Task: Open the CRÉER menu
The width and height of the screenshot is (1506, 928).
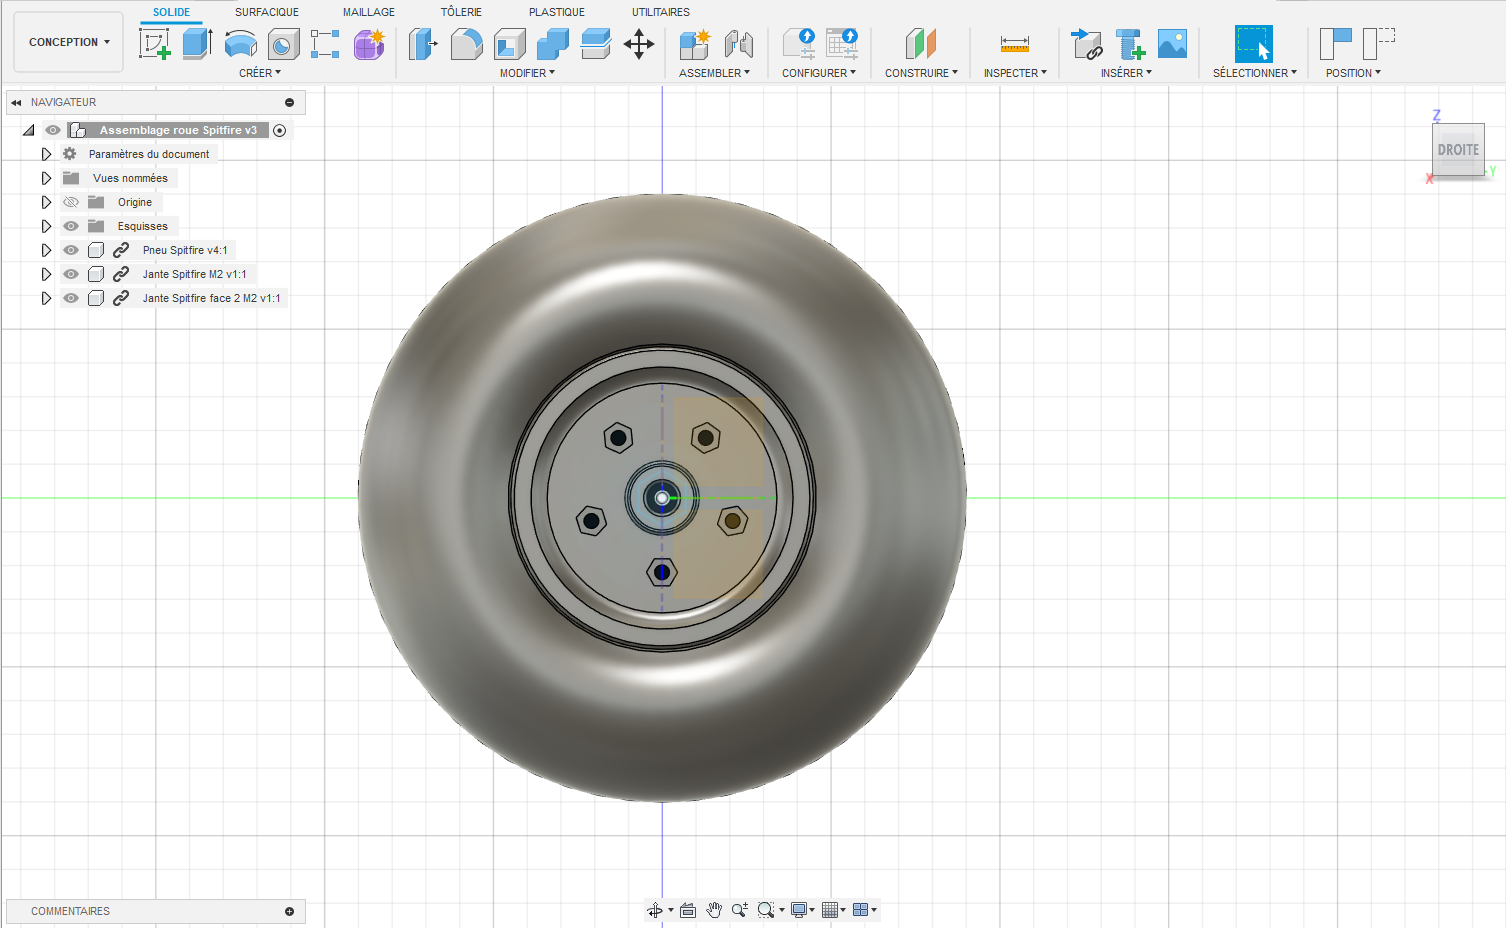Action: click(260, 73)
